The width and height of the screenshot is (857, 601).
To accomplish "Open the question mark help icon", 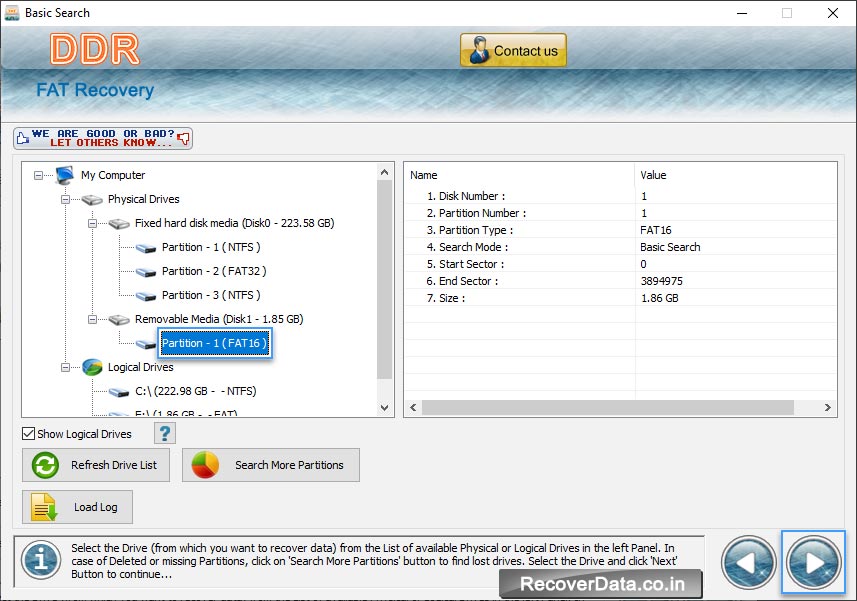I will click(x=165, y=433).
